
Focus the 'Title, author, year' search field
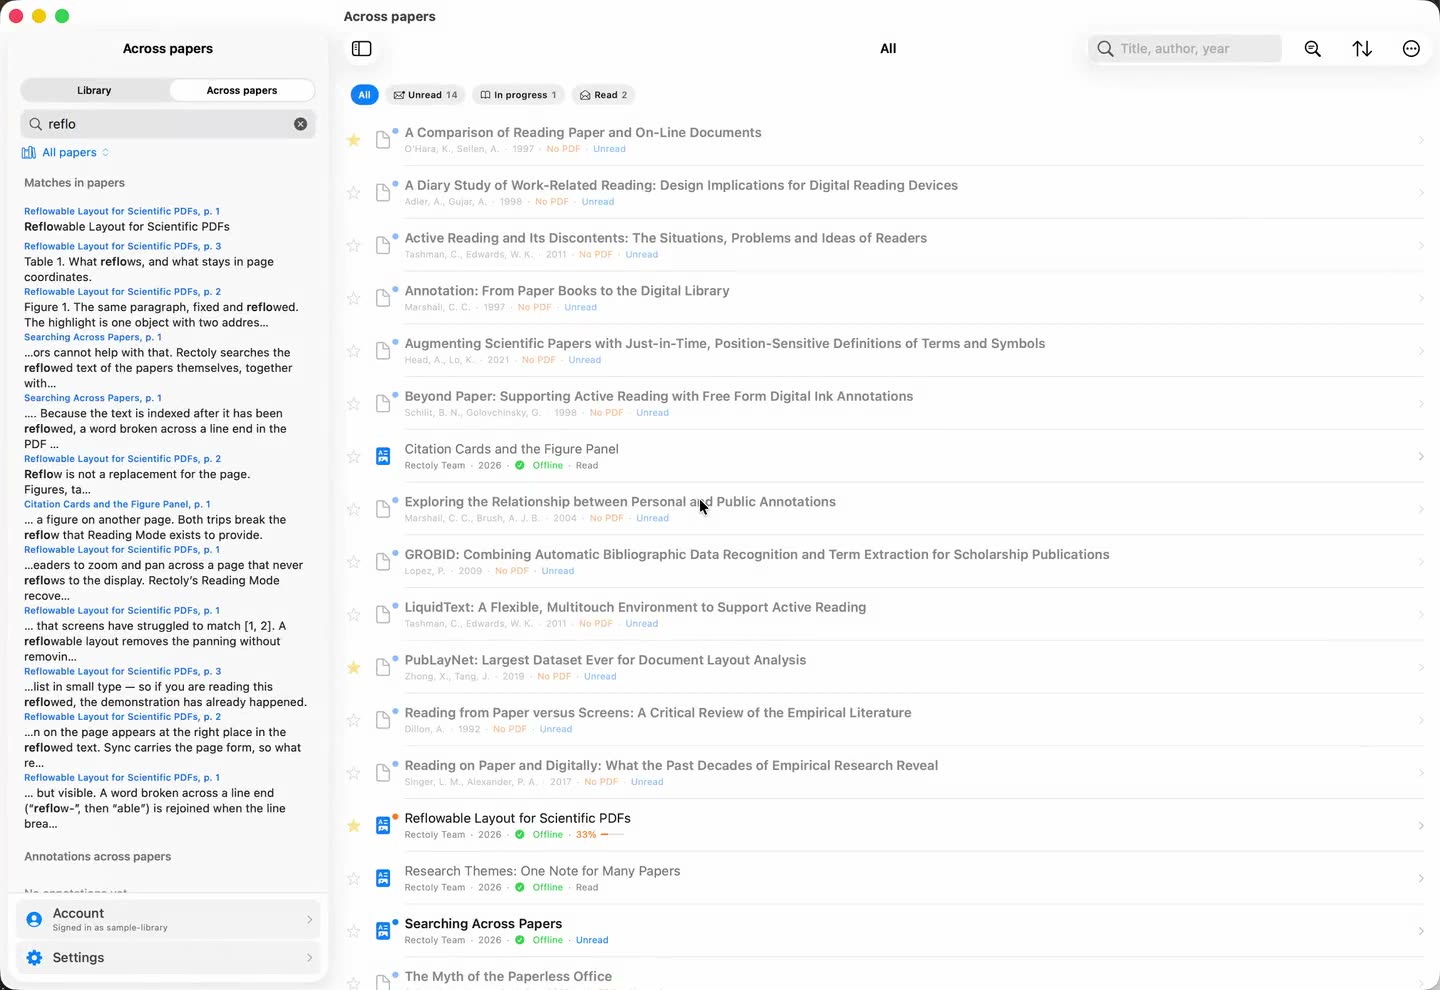point(1185,49)
